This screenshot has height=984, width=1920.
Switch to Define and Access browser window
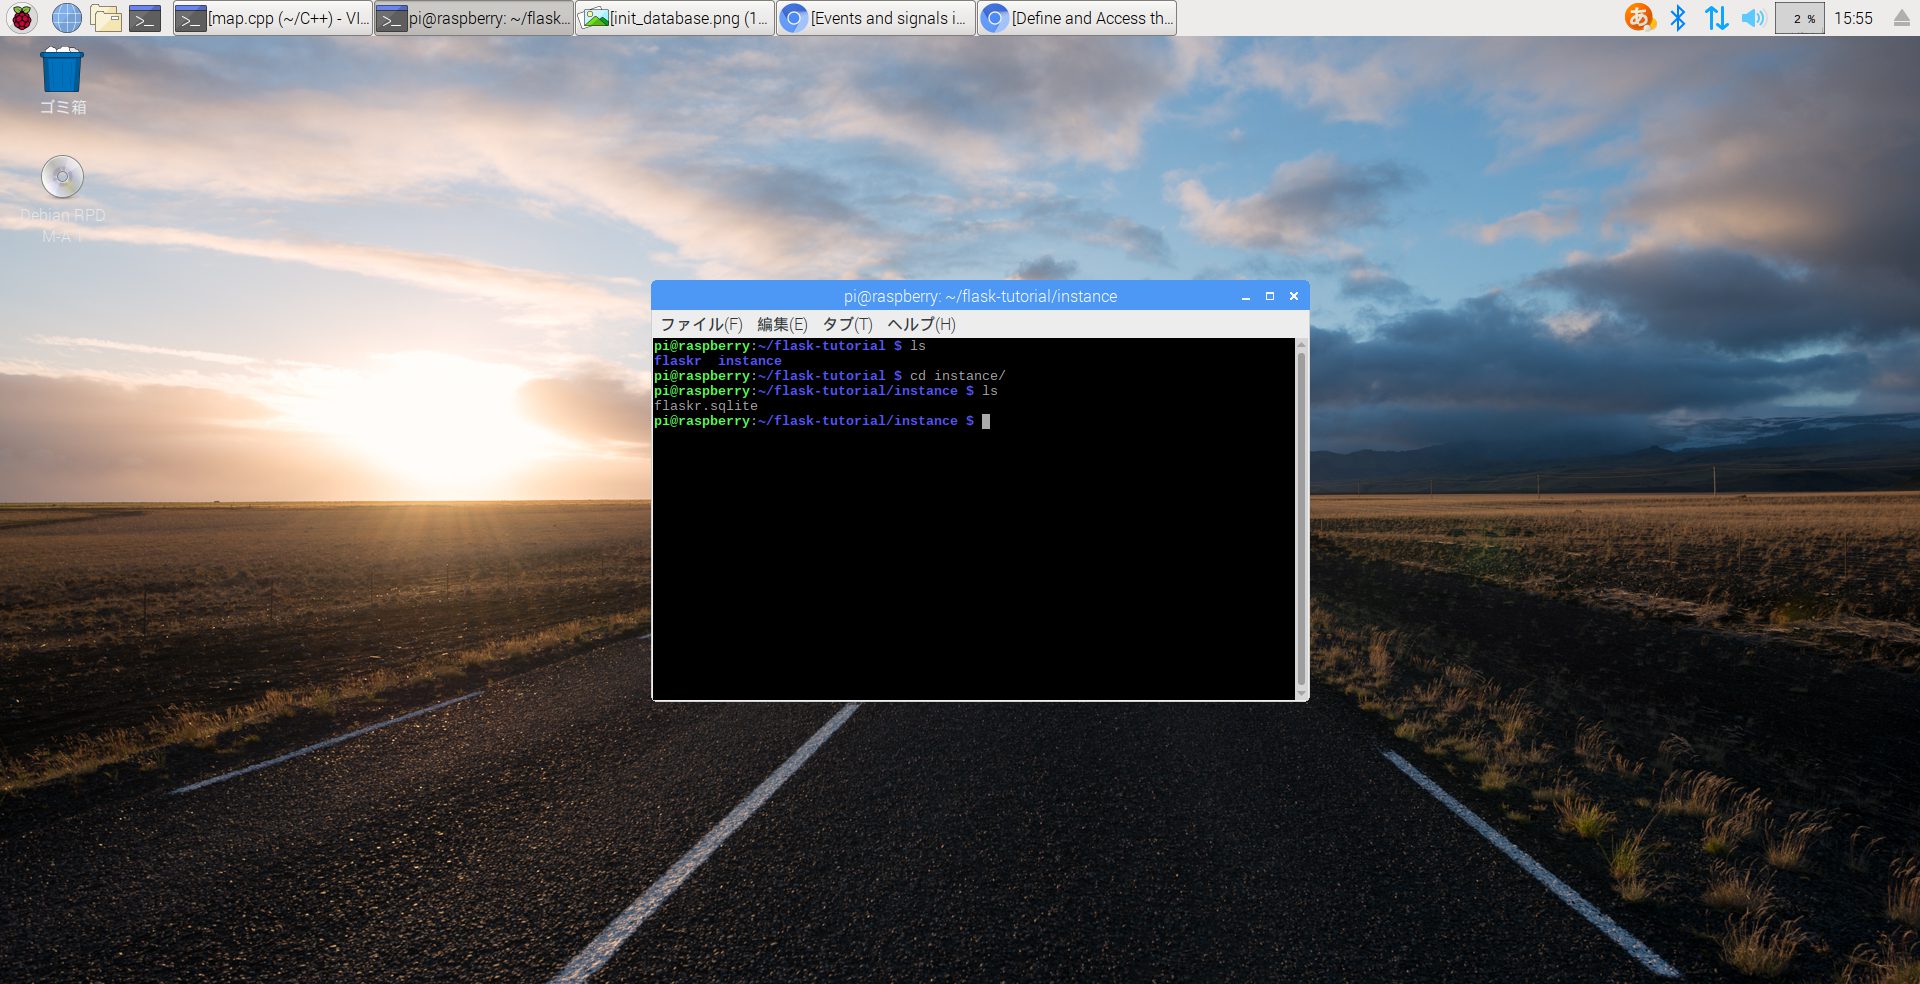pos(1077,18)
